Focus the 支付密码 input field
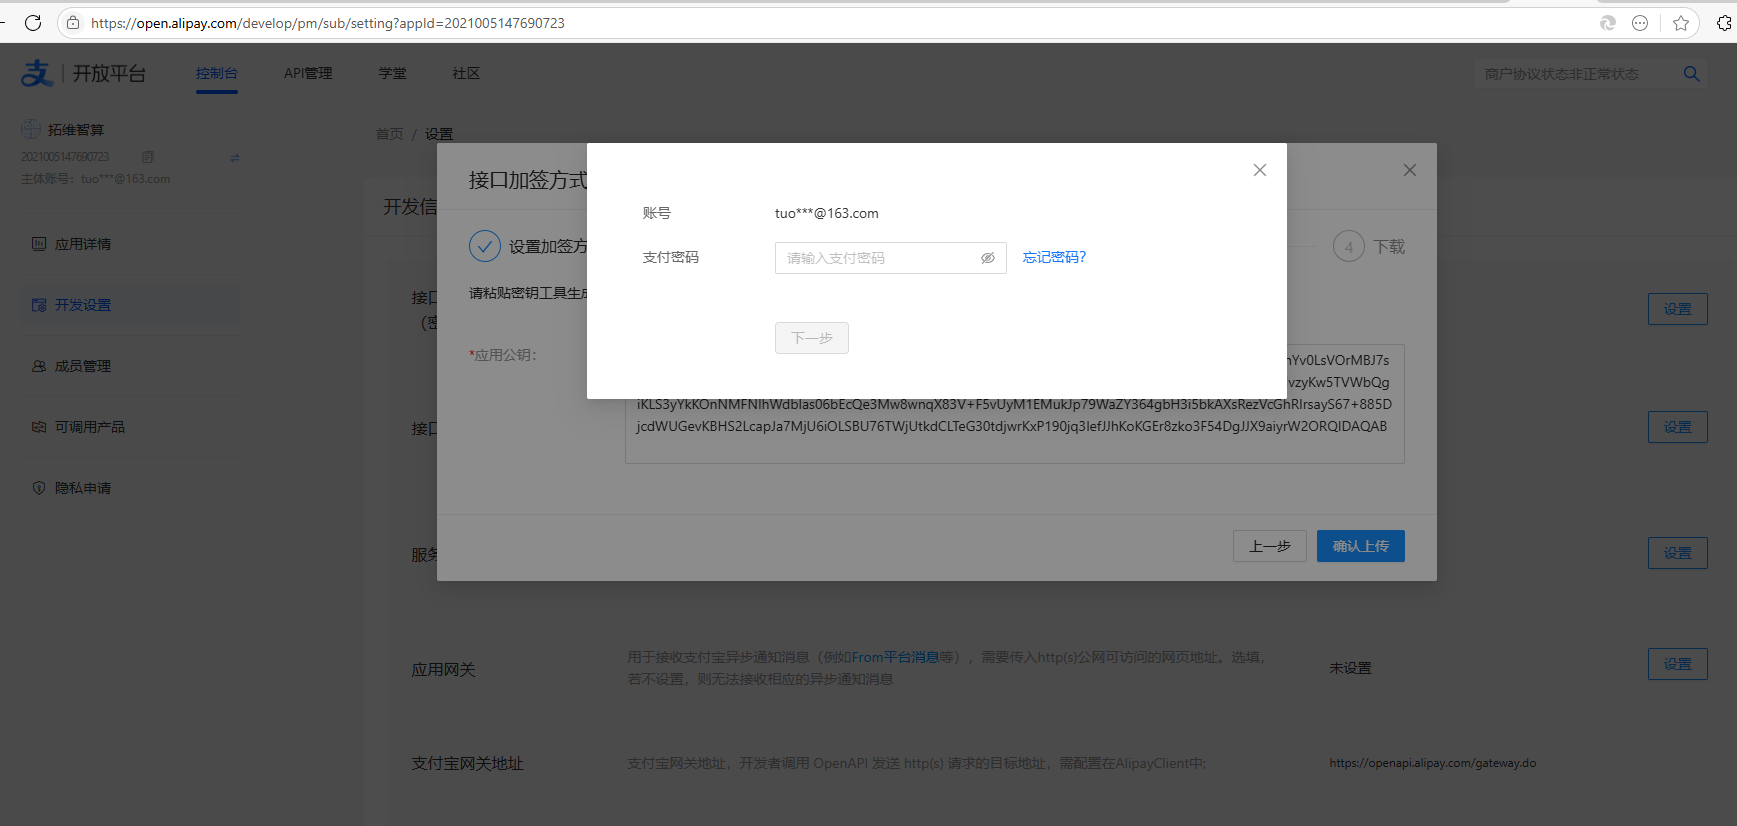 (890, 258)
